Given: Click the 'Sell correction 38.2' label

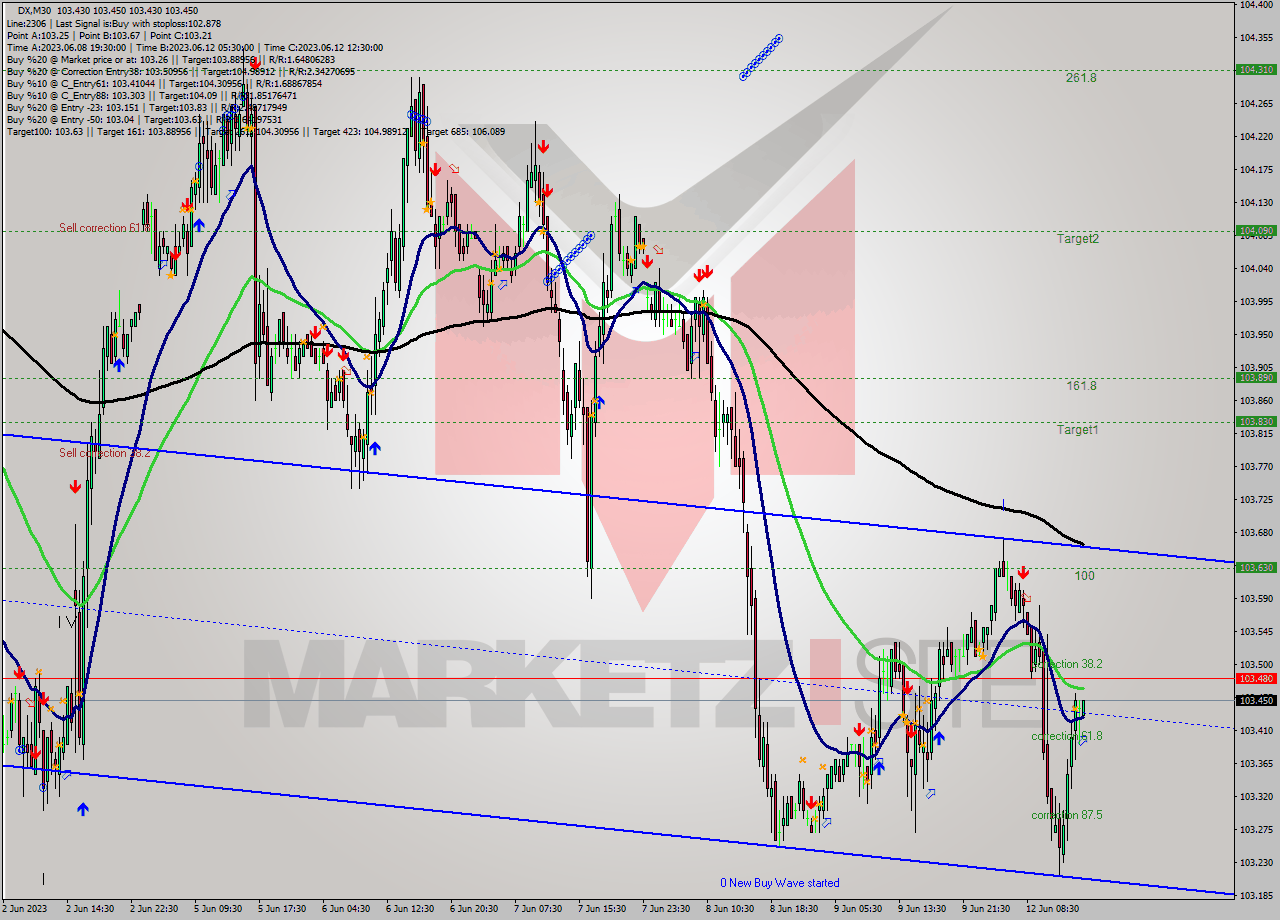Looking at the screenshot, I should click(x=106, y=453).
